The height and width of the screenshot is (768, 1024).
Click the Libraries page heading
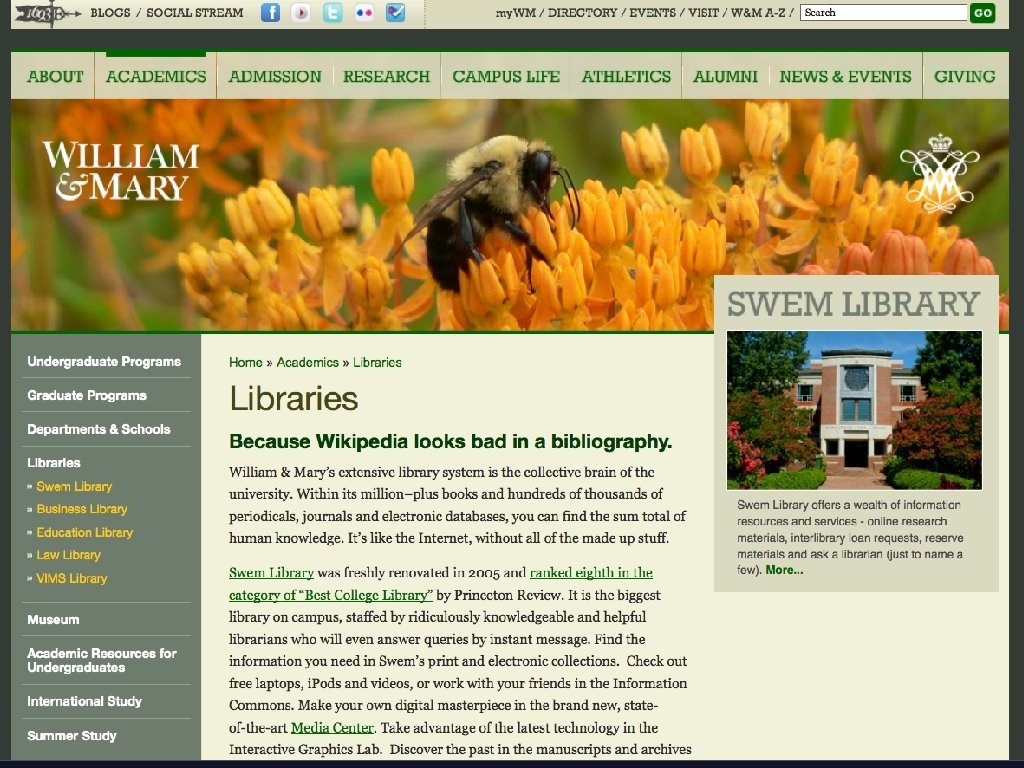pyautogui.click(x=293, y=398)
